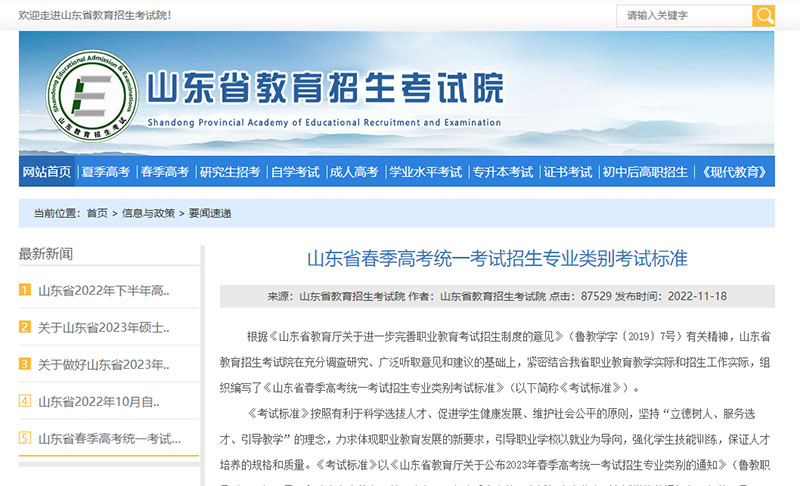The height and width of the screenshot is (486, 800).
Task: Click the number 1 news badge
Action: point(25,291)
